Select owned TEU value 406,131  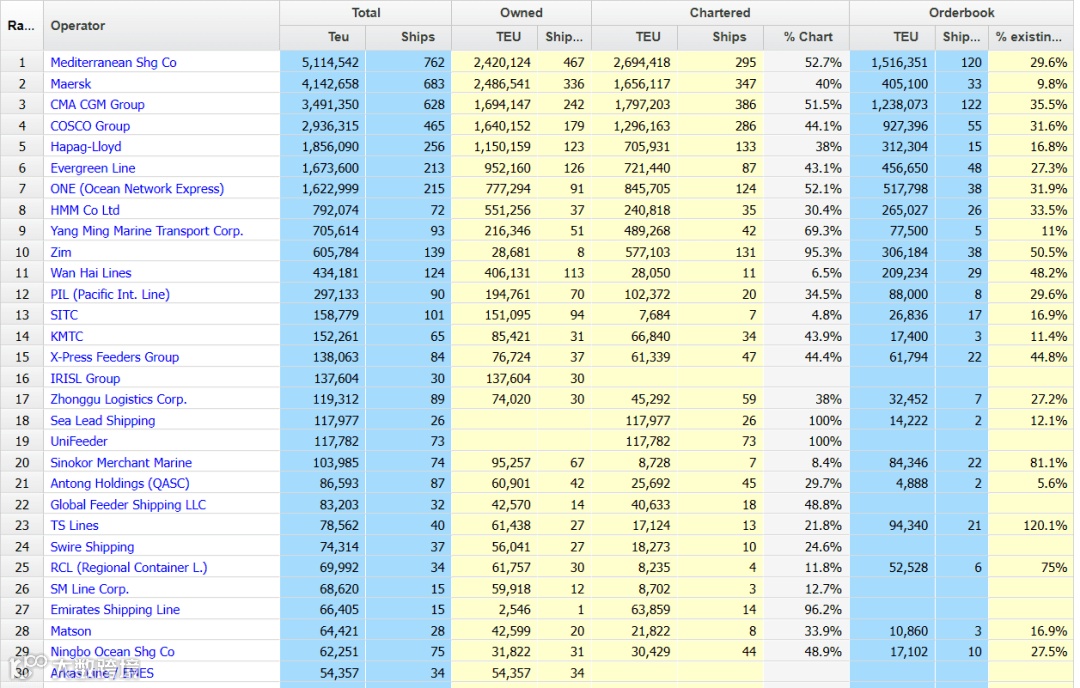508,273
